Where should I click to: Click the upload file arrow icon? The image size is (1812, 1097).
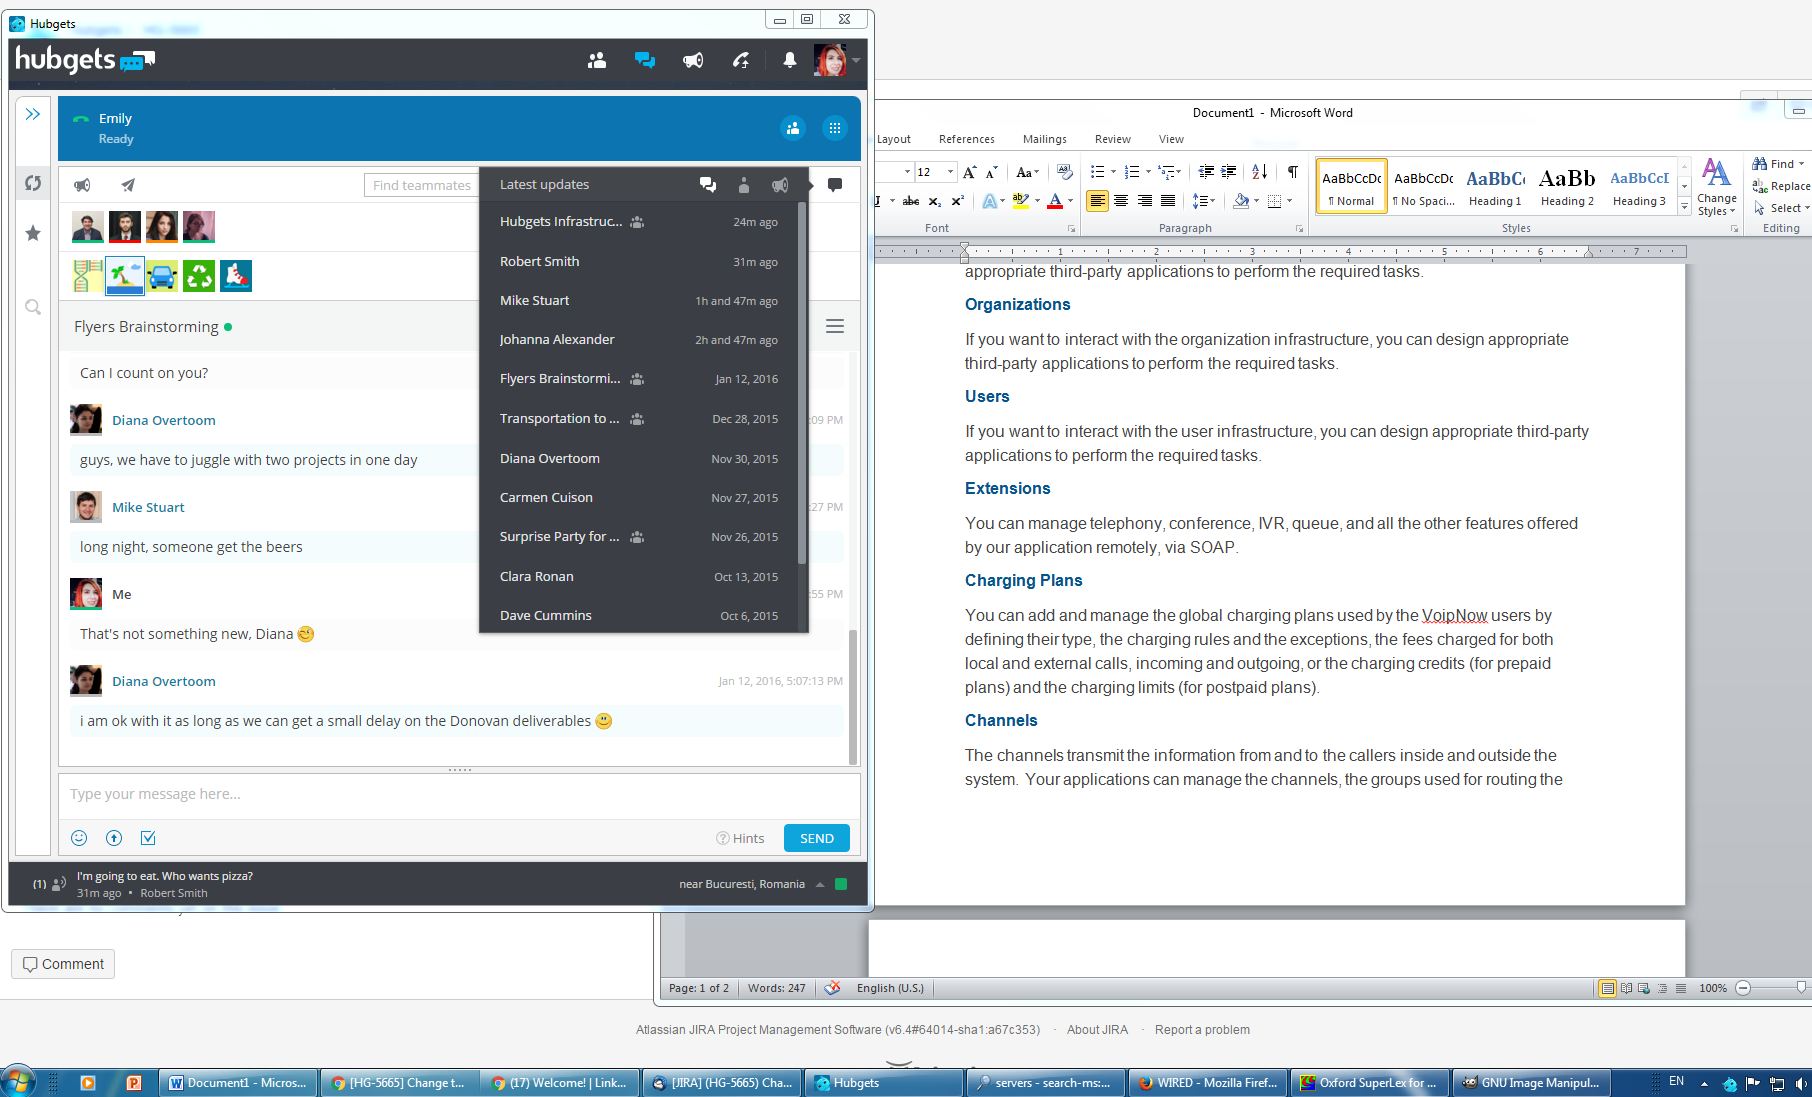pos(114,838)
